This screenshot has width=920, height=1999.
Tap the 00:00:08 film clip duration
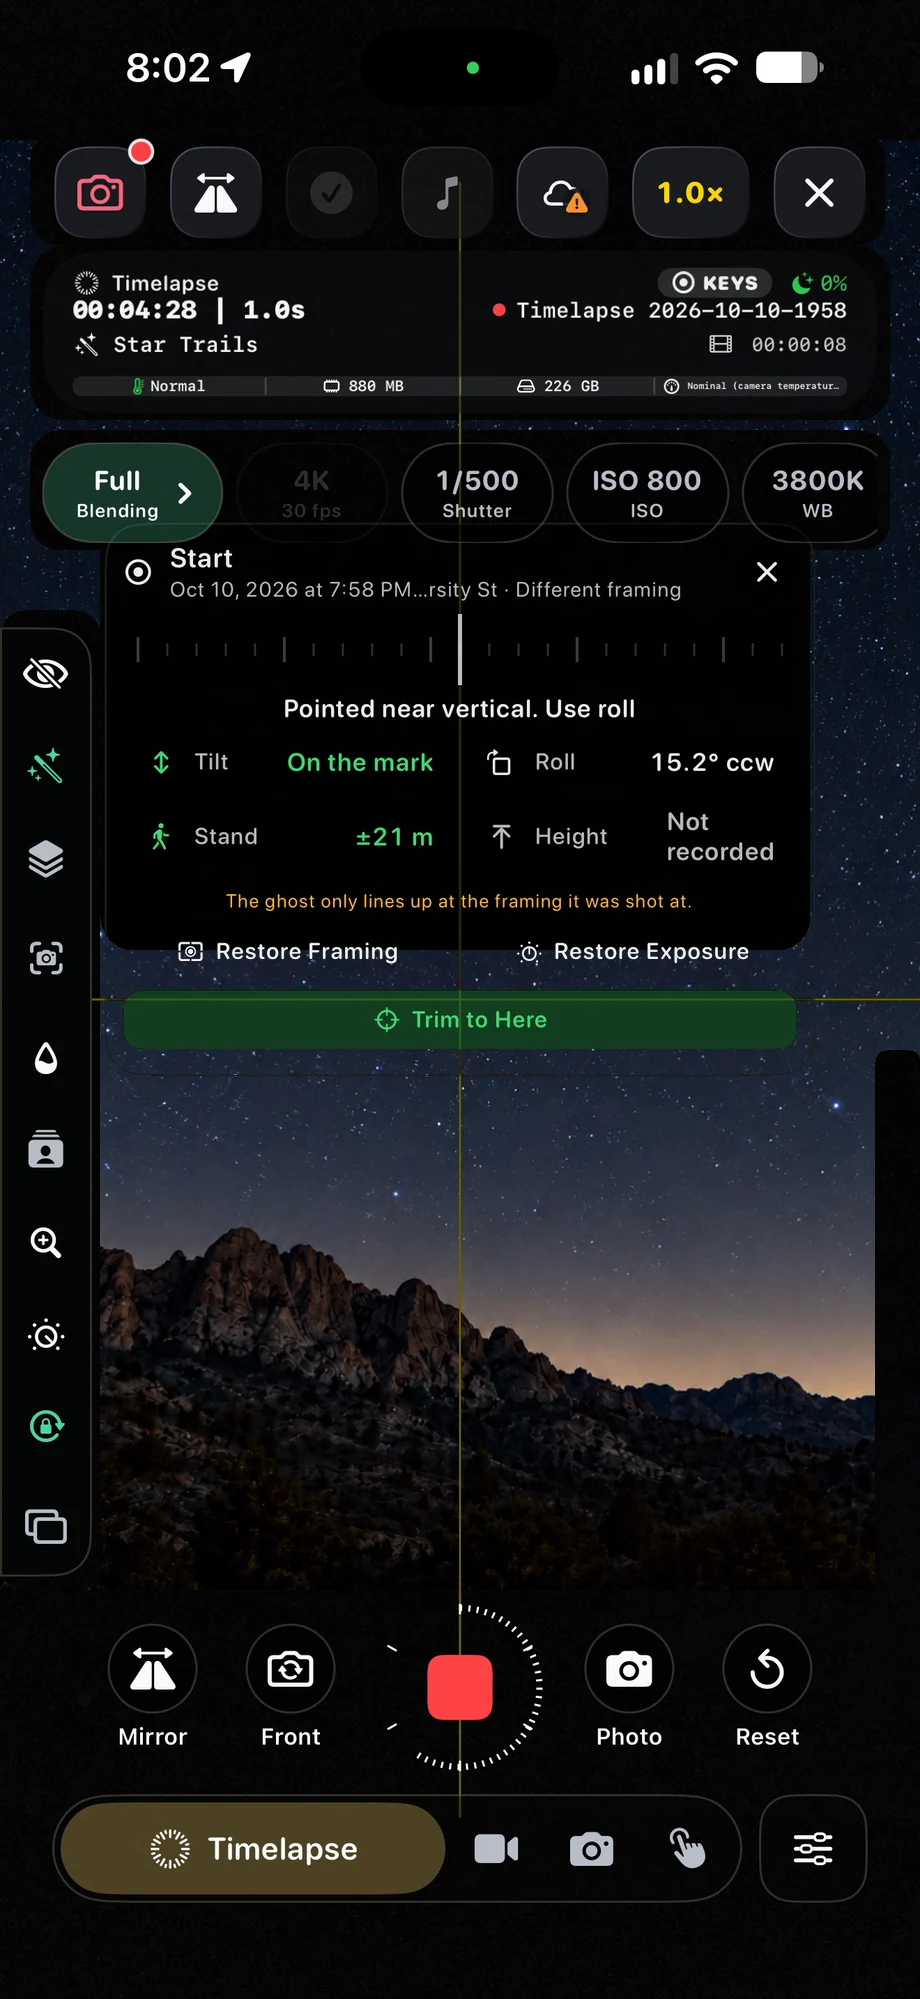(778, 345)
